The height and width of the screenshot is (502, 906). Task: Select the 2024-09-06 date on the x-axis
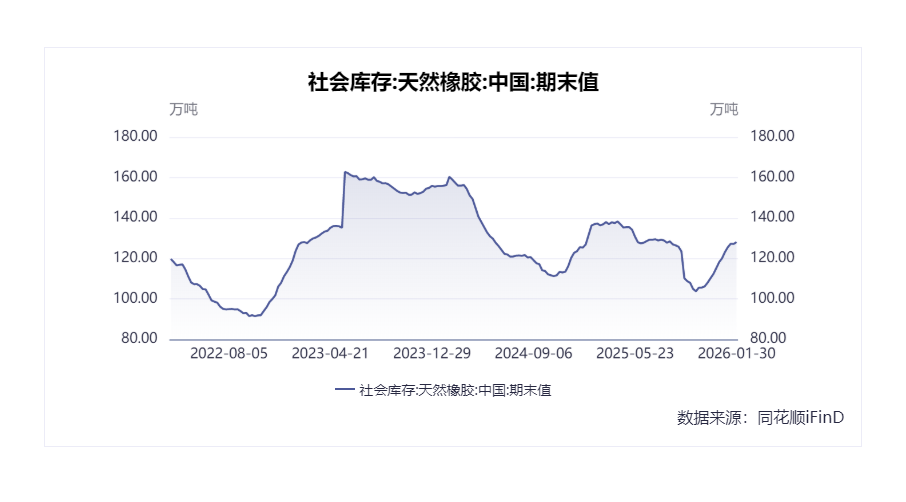[534, 353]
